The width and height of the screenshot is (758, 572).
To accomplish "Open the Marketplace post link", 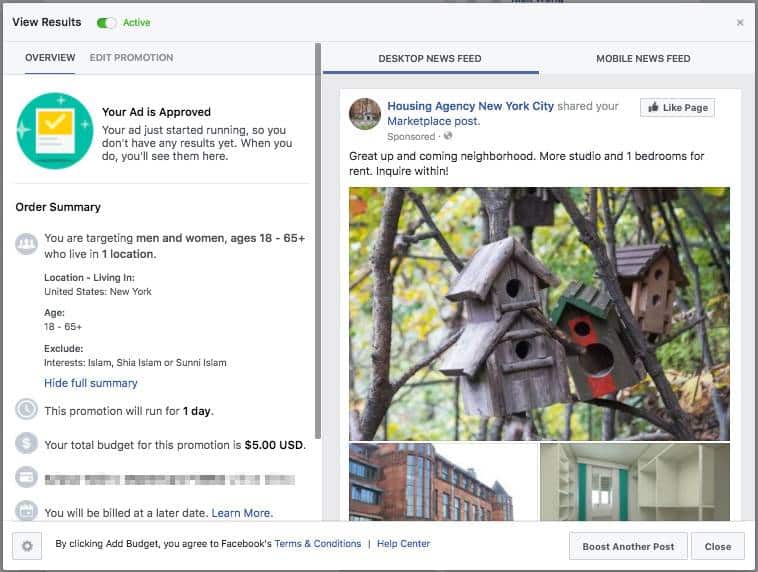I will tap(434, 121).
